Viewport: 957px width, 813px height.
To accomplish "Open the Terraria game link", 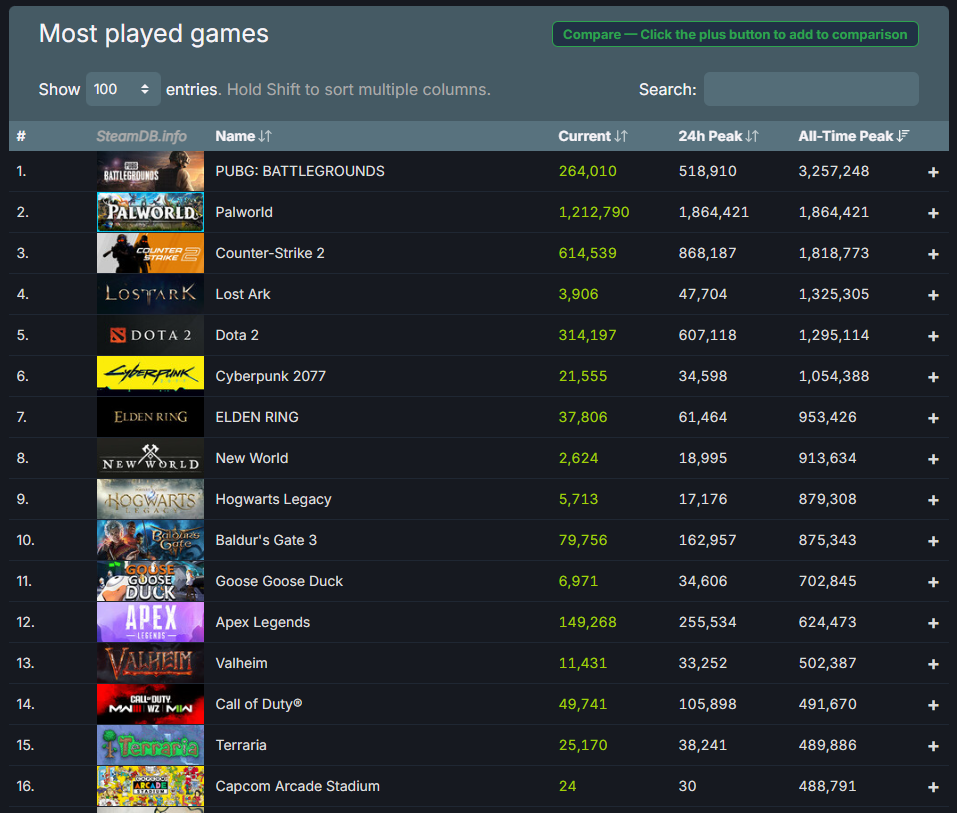I will 241,745.
